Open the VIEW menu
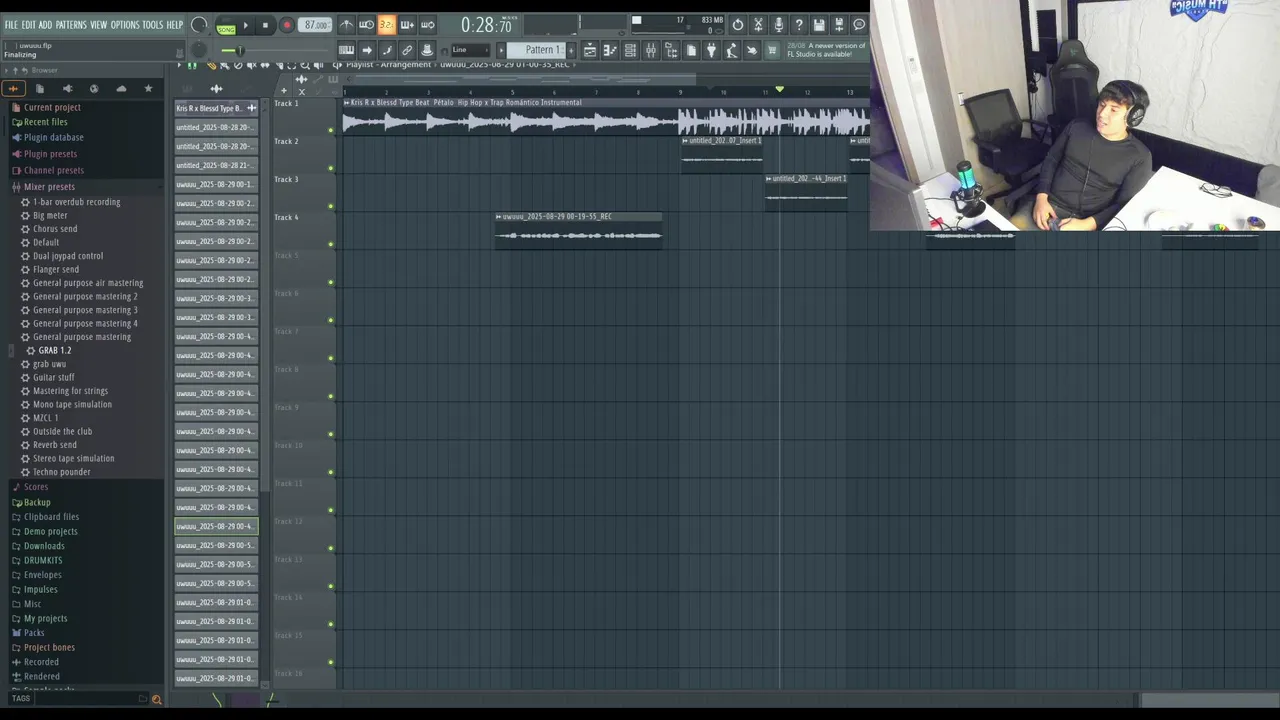The height and width of the screenshot is (720, 1280). tap(98, 25)
